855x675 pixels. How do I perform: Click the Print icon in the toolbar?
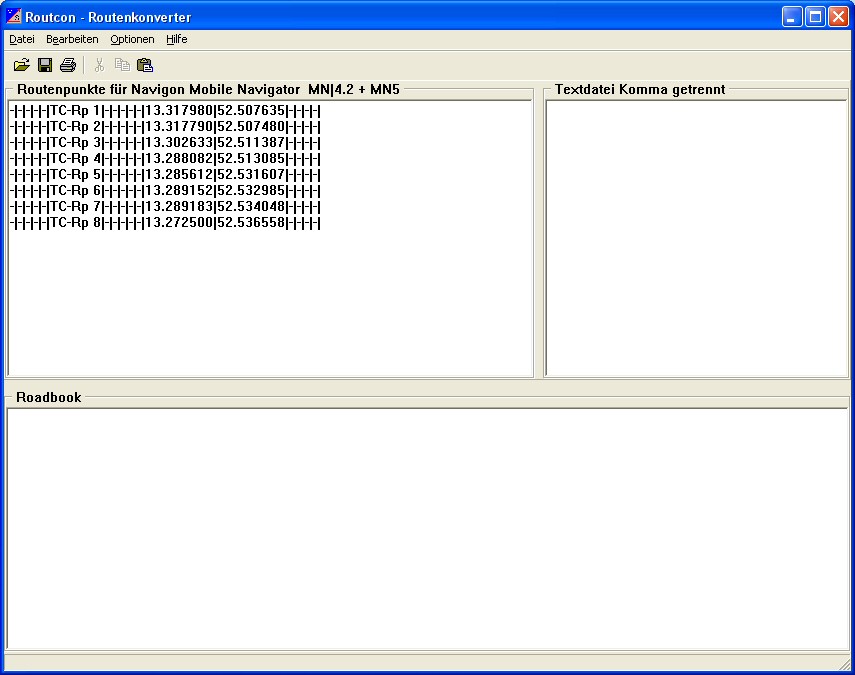68,65
